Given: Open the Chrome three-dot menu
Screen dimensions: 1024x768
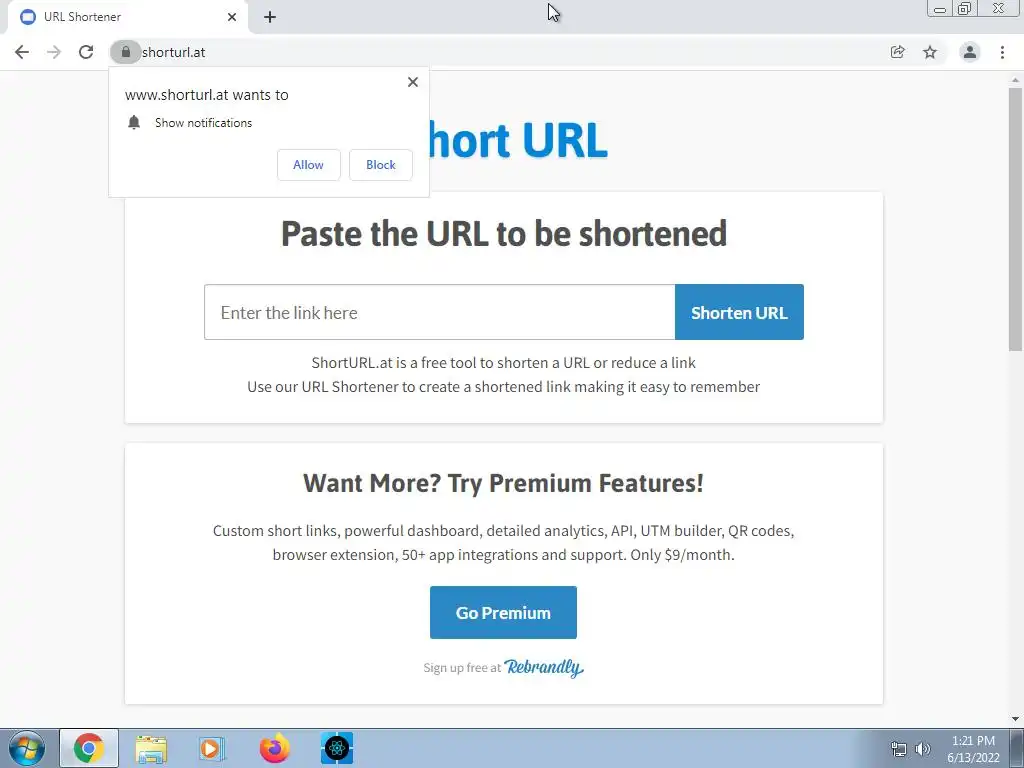Looking at the screenshot, I should pos(1002,52).
